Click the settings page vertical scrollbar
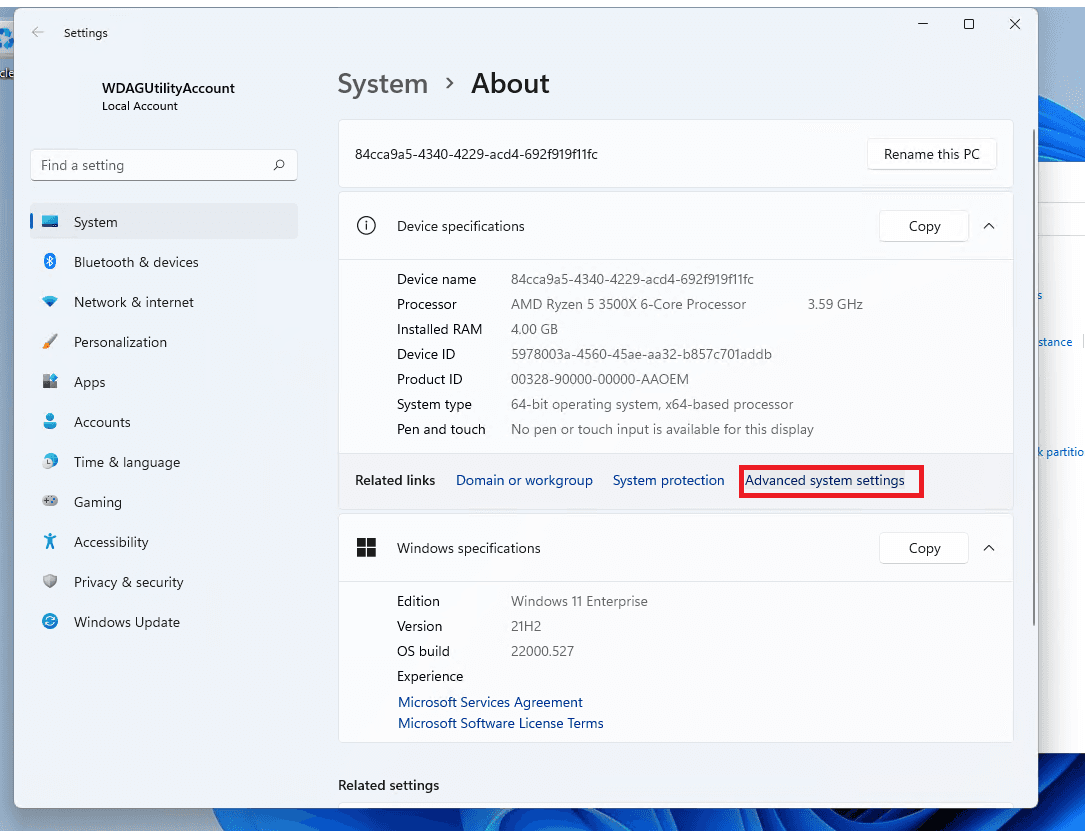1085x831 pixels. pos(1034,377)
